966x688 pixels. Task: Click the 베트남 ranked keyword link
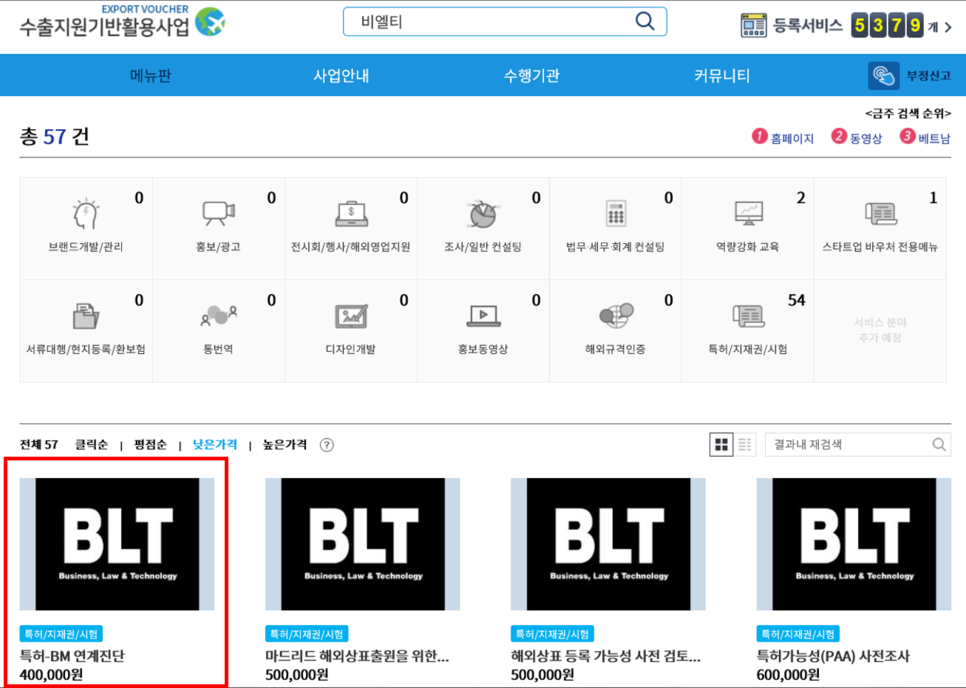(x=934, y=139)
